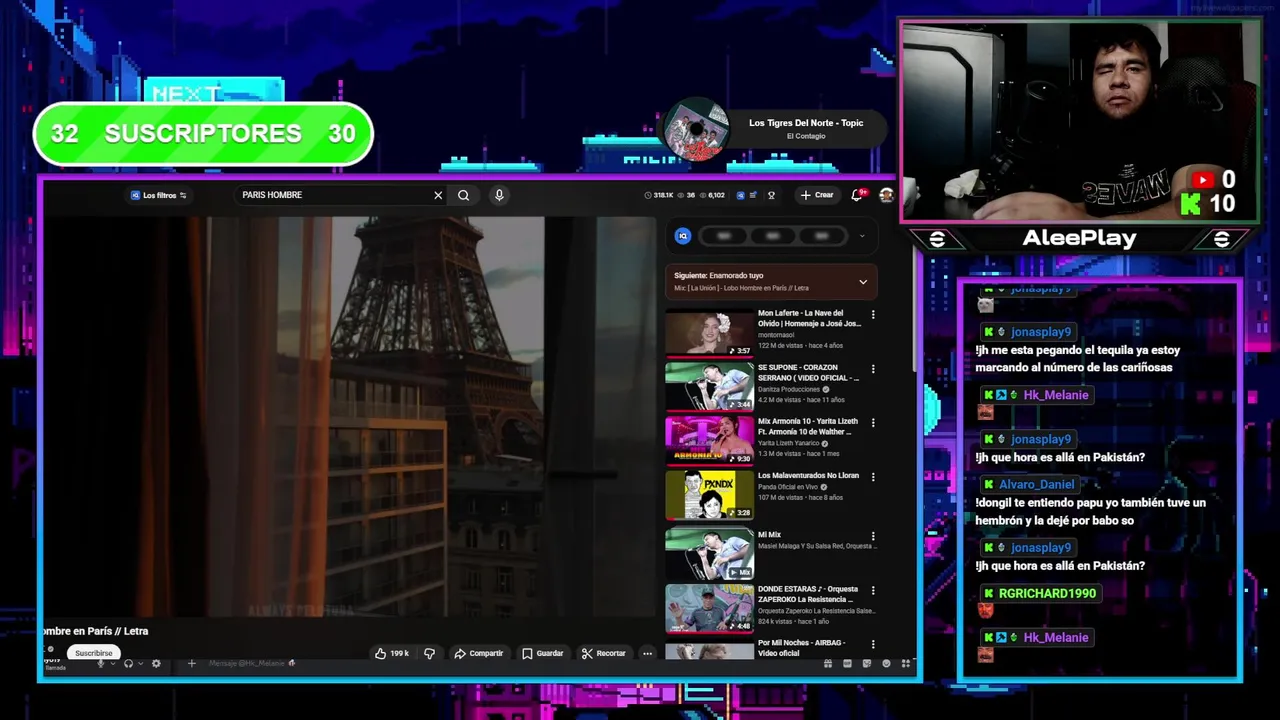Like the video with 199 k likes
Viewport: 1280px width, 720px height.
392,653
